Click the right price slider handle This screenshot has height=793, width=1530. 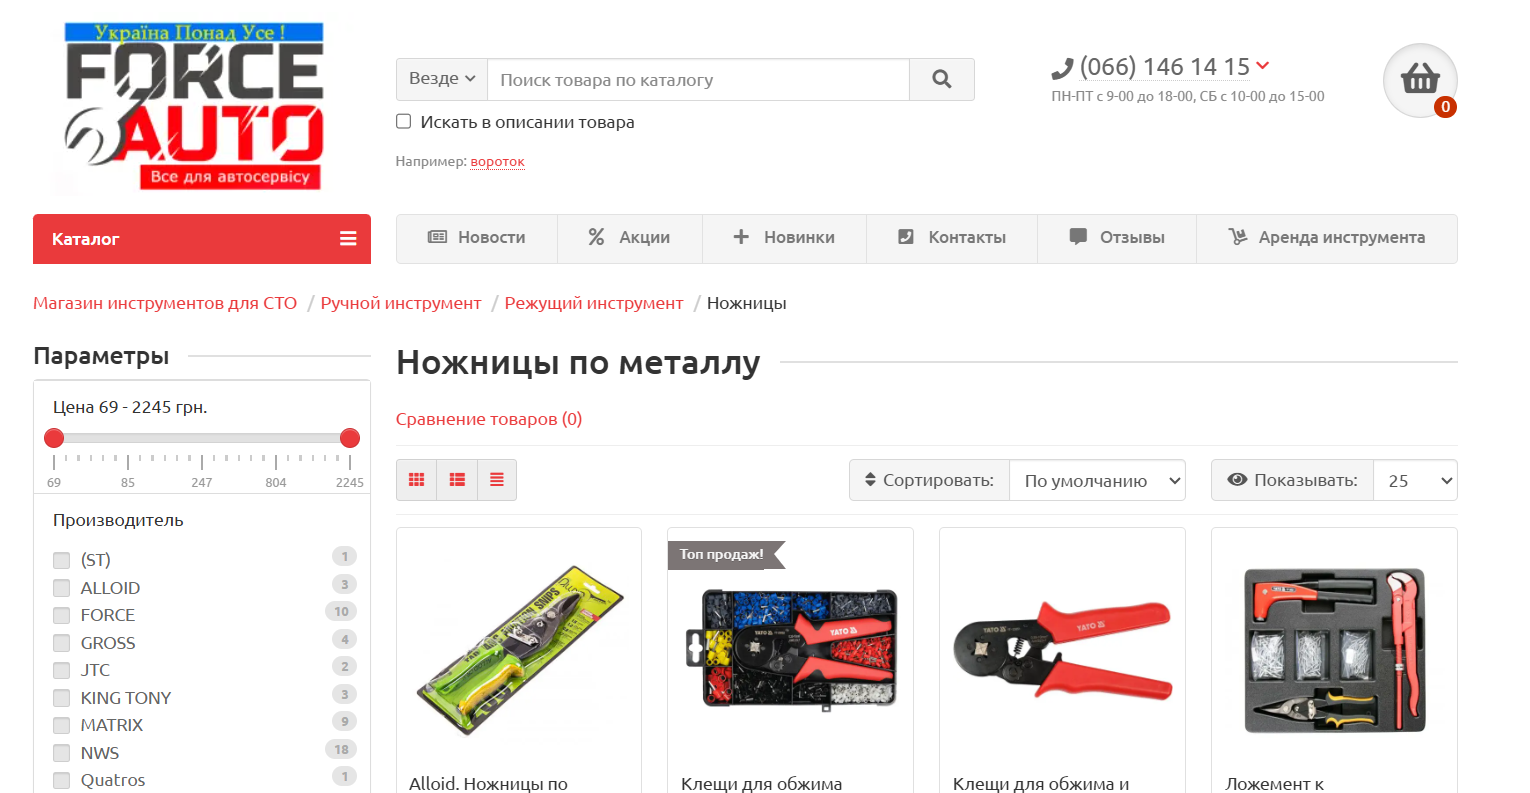(x=350, y=438)
